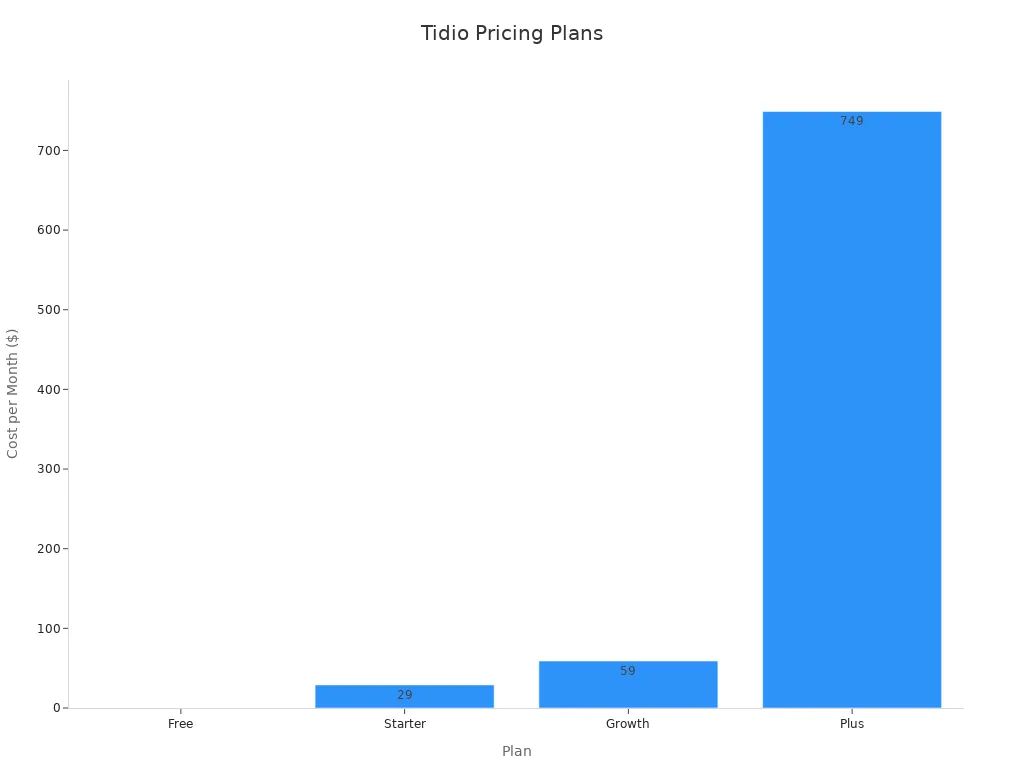Screen dimensions: 1024x768
Task: Click the Plus x-axis label
Action: [x=851, y=724]
